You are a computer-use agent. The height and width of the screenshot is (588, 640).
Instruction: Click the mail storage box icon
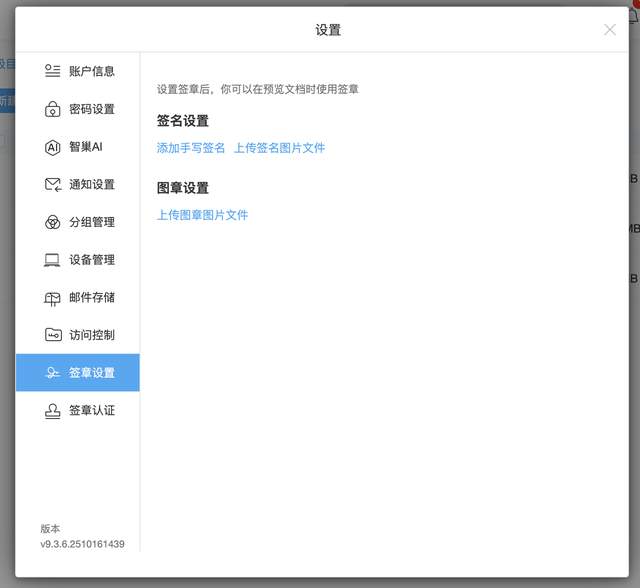[x=52, y=298]
